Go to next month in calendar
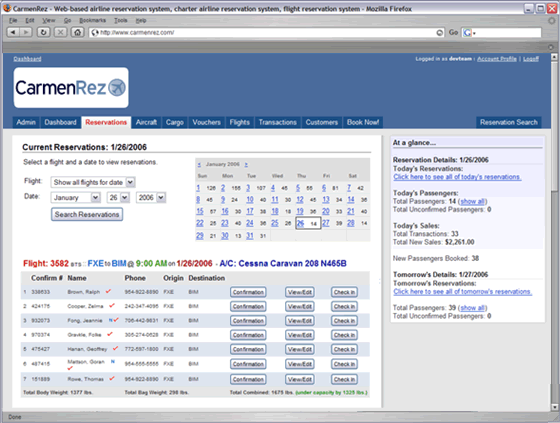This screenshot has width=560, height=423. point(246,164)
